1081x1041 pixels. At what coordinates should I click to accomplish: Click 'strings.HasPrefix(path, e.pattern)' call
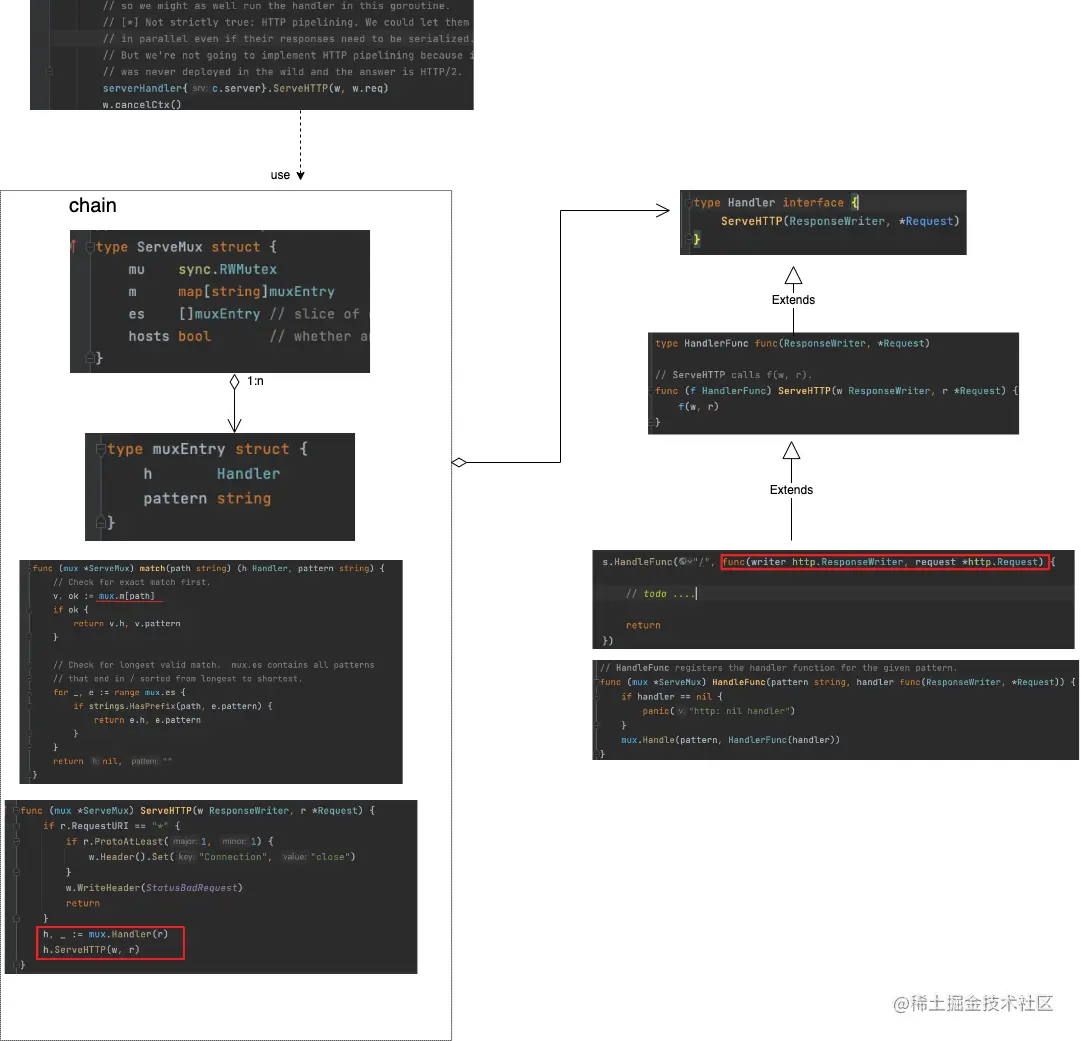tap(175, 706)
